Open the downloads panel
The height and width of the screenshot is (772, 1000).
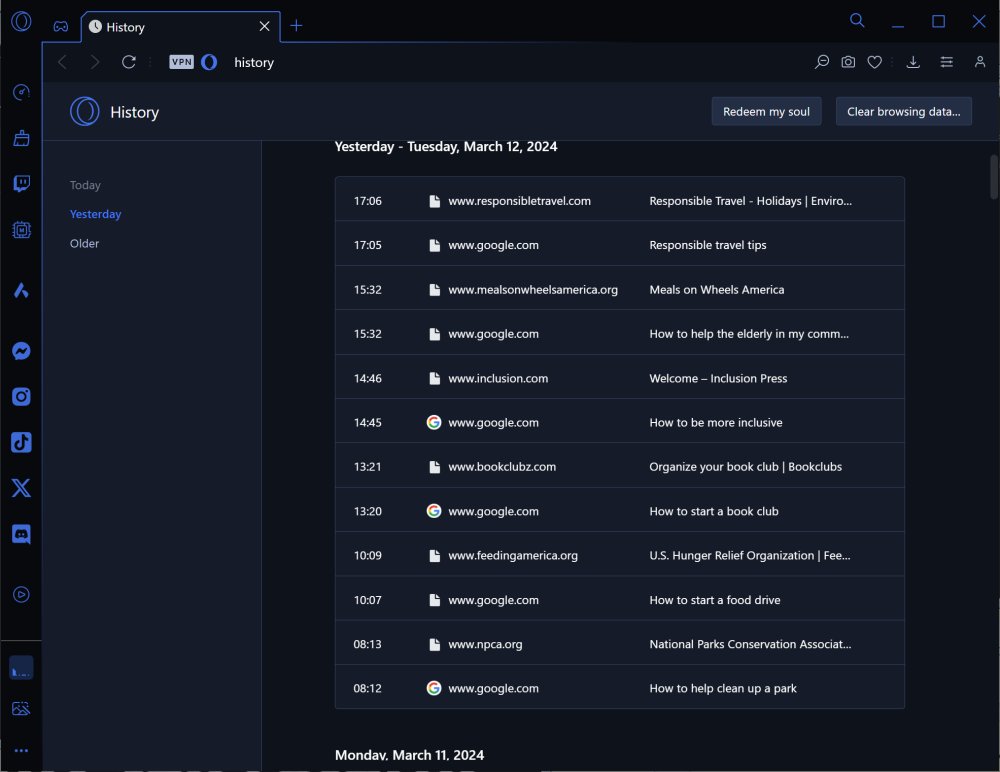(x=913, y=62)
